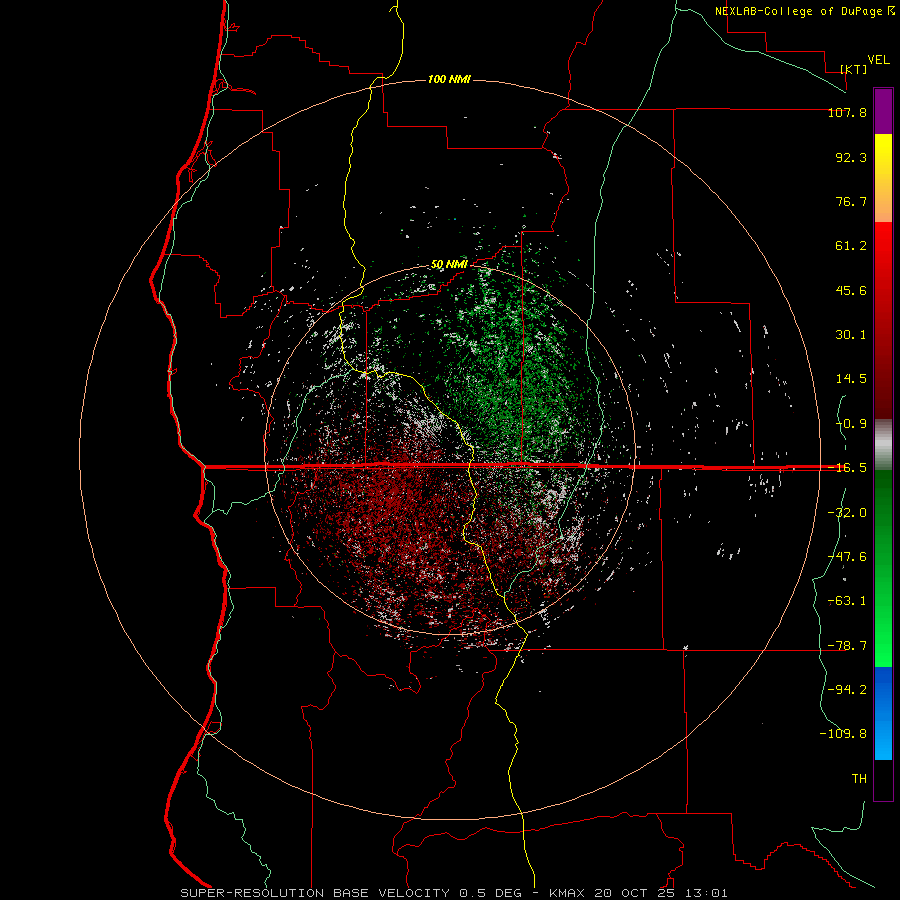The height and width of the screenshot is (900, 900).
Task: Click the VEL legend title
Action: click(878, 60)
